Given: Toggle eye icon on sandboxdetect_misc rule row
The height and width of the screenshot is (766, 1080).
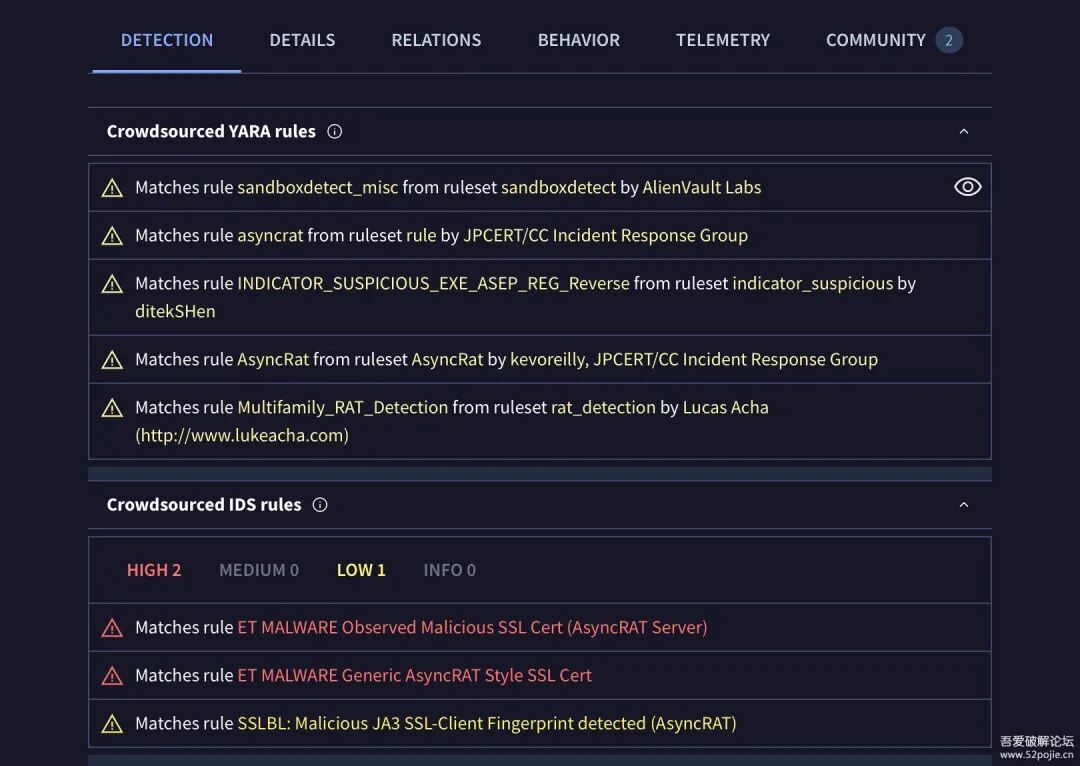Looking at the screenshot, I should (968, 187).
